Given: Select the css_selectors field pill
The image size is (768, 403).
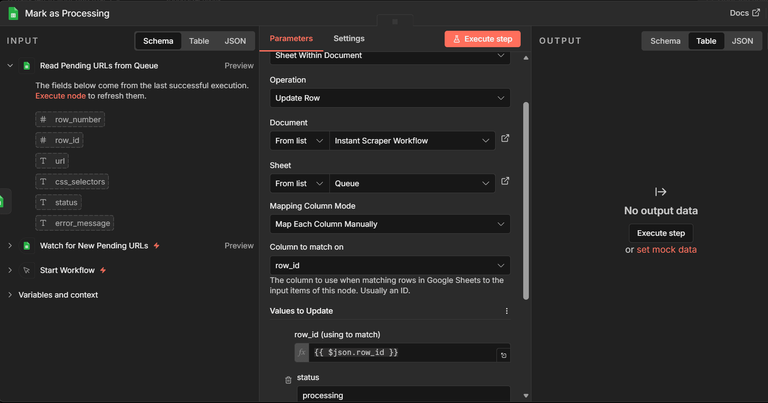Looking at the screenshot, I should [72, 182].
